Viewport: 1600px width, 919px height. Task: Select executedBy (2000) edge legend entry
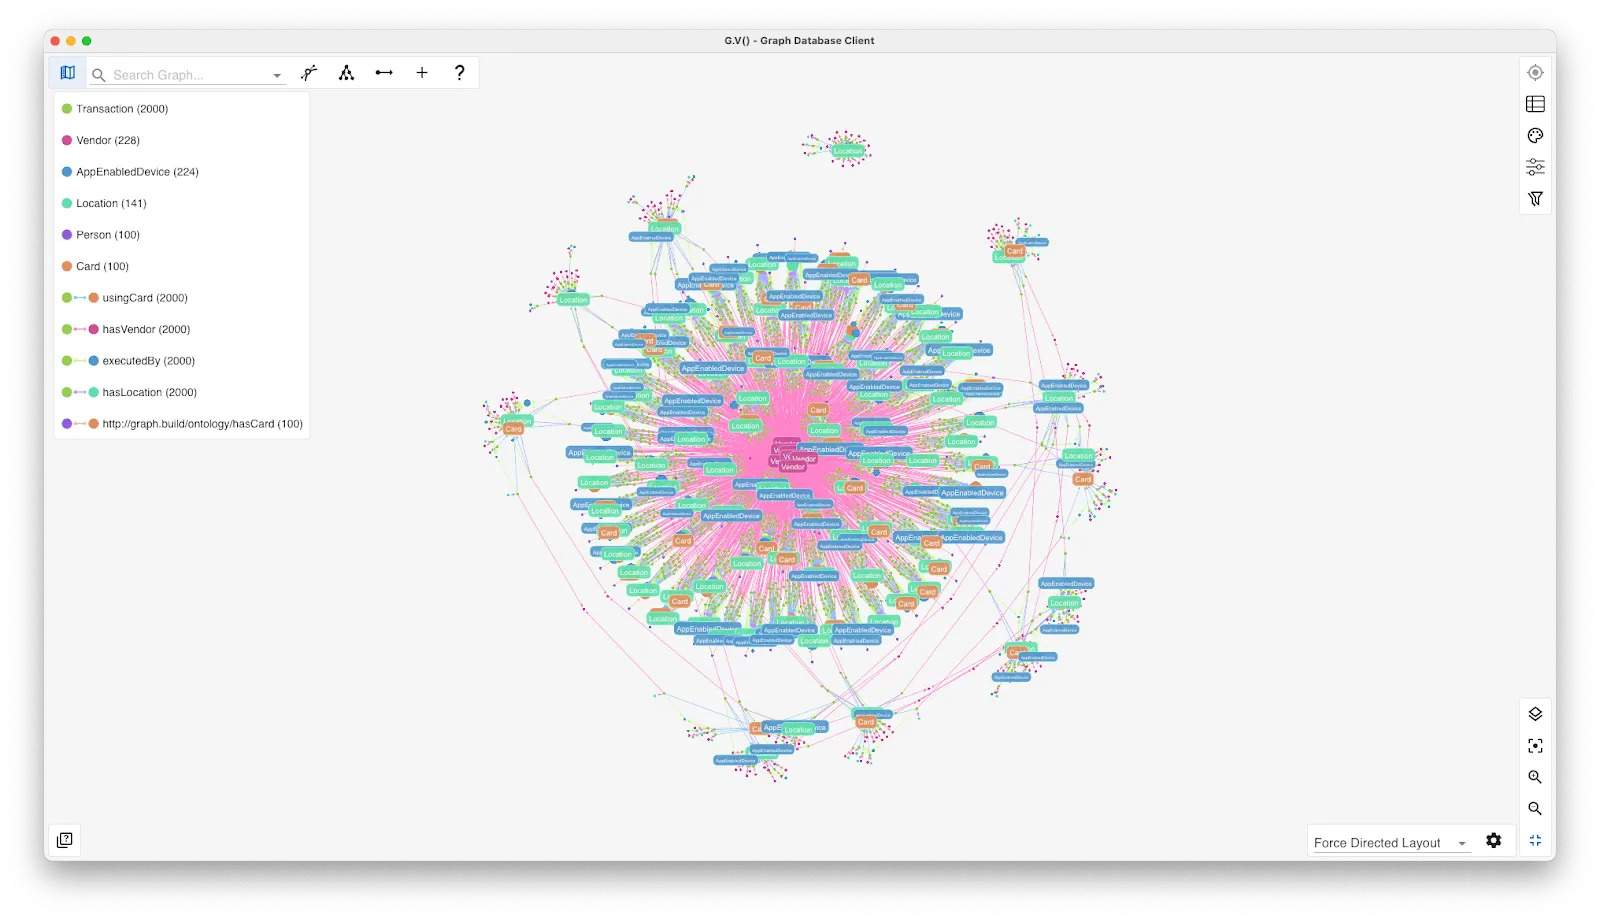(x=128, y=361)
